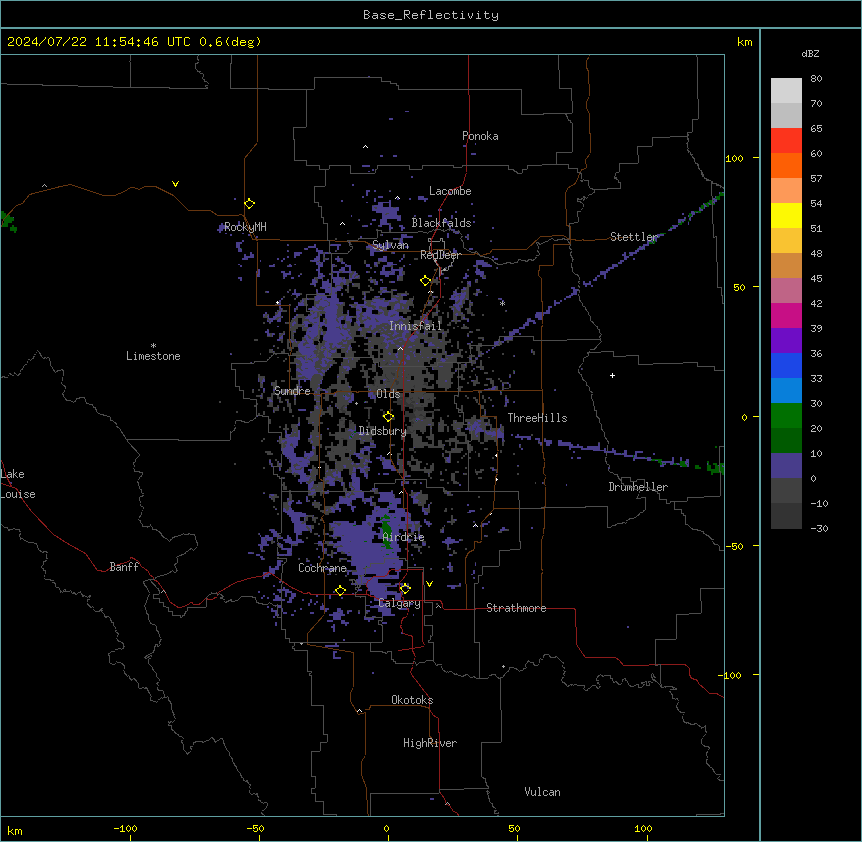Click the Drumheller label
Viewport: 862px width, 842px height.
638,487
